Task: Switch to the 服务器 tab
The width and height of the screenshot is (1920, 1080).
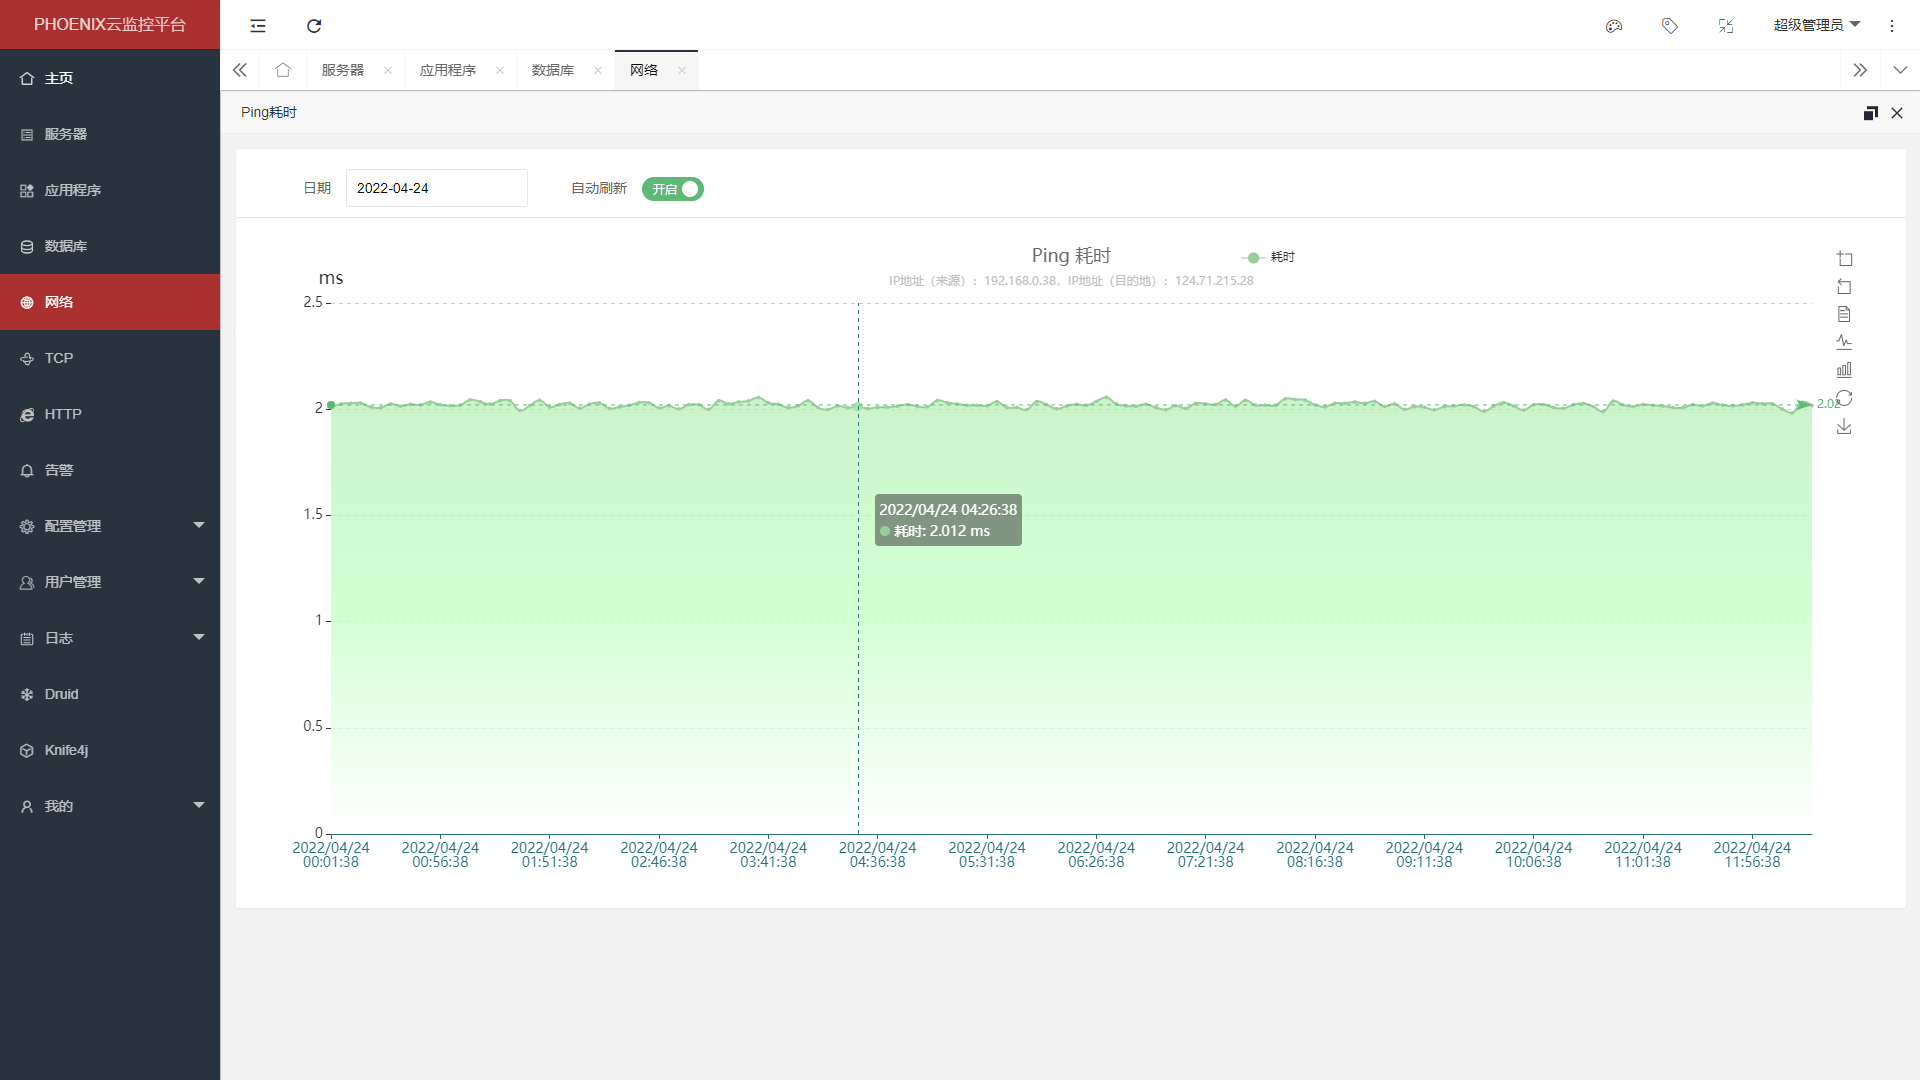Action: point(343,70)
